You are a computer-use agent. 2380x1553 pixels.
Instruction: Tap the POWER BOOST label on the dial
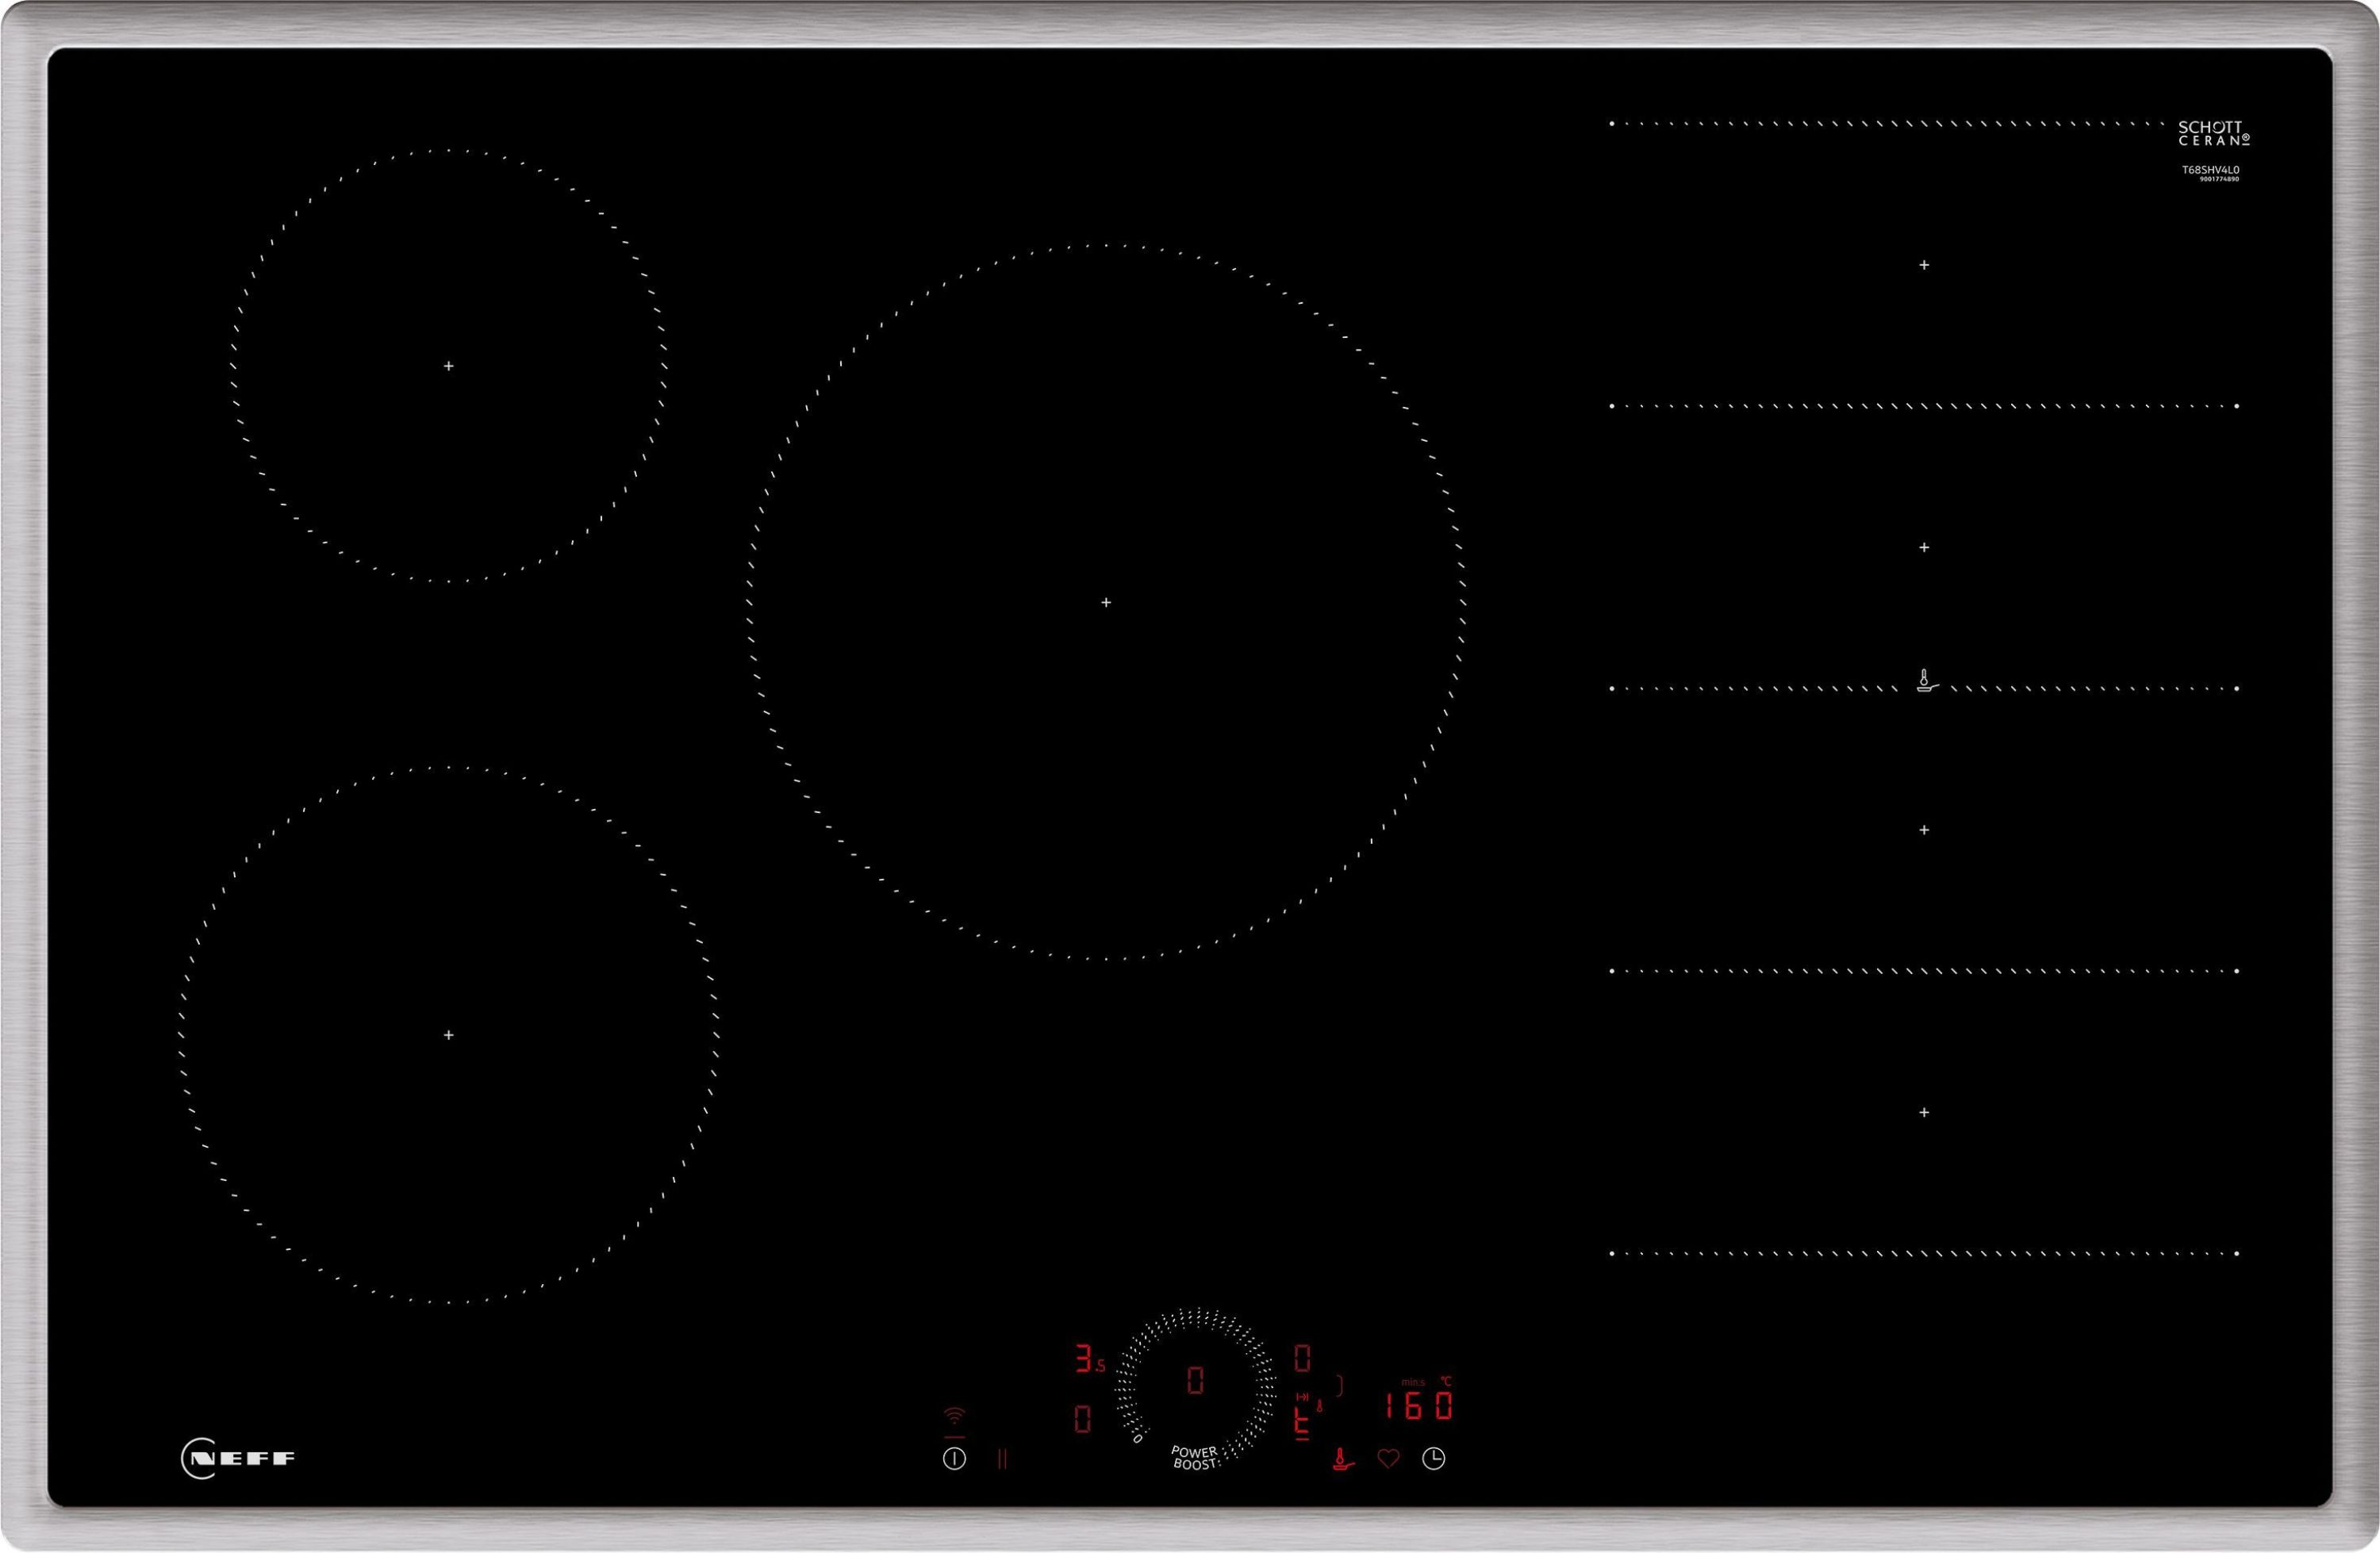pos(1195,1457)
